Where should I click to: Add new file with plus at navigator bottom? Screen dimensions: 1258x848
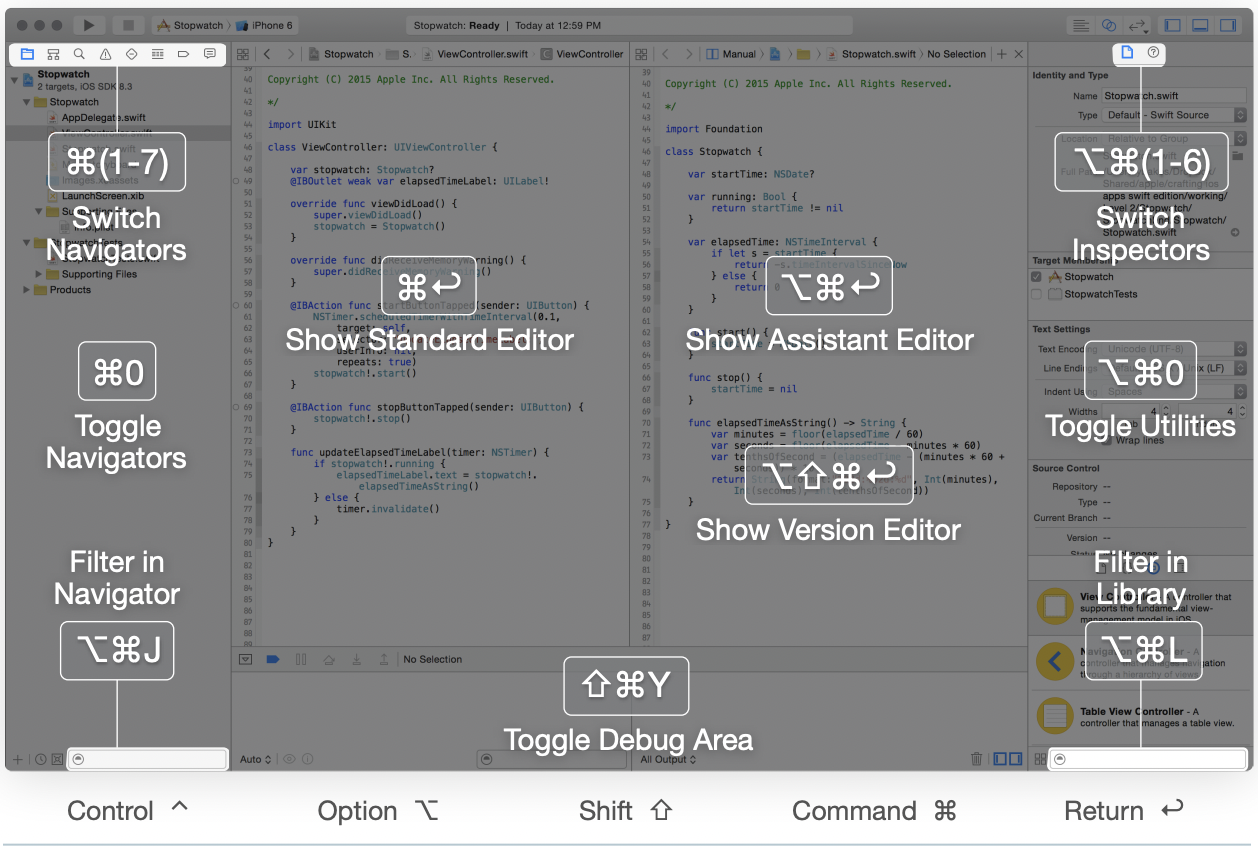pos(17,759)
